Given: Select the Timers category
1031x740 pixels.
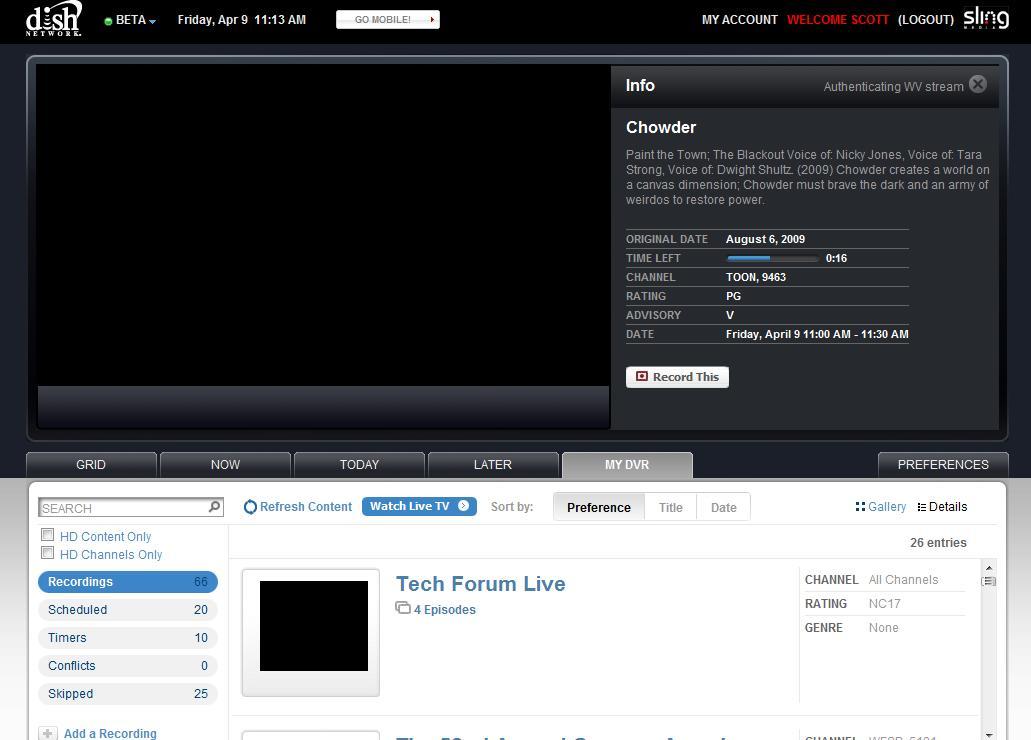Looking at the screenshot, I should 128,638.
